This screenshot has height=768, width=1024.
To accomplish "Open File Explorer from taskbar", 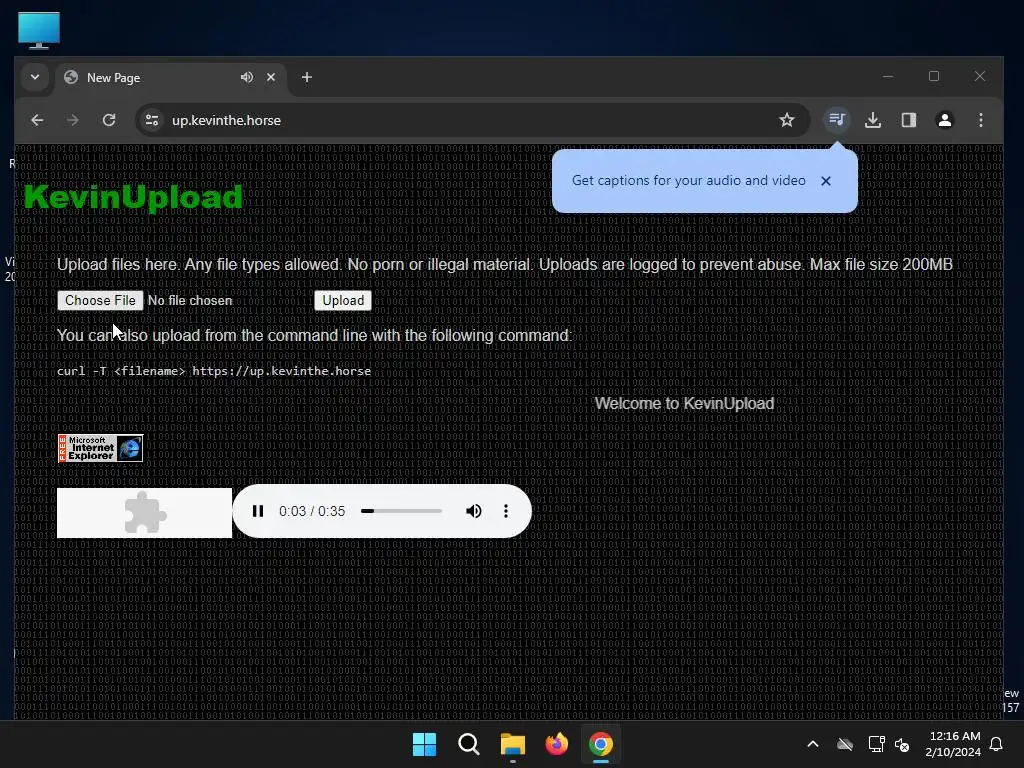I will (513, 744).
